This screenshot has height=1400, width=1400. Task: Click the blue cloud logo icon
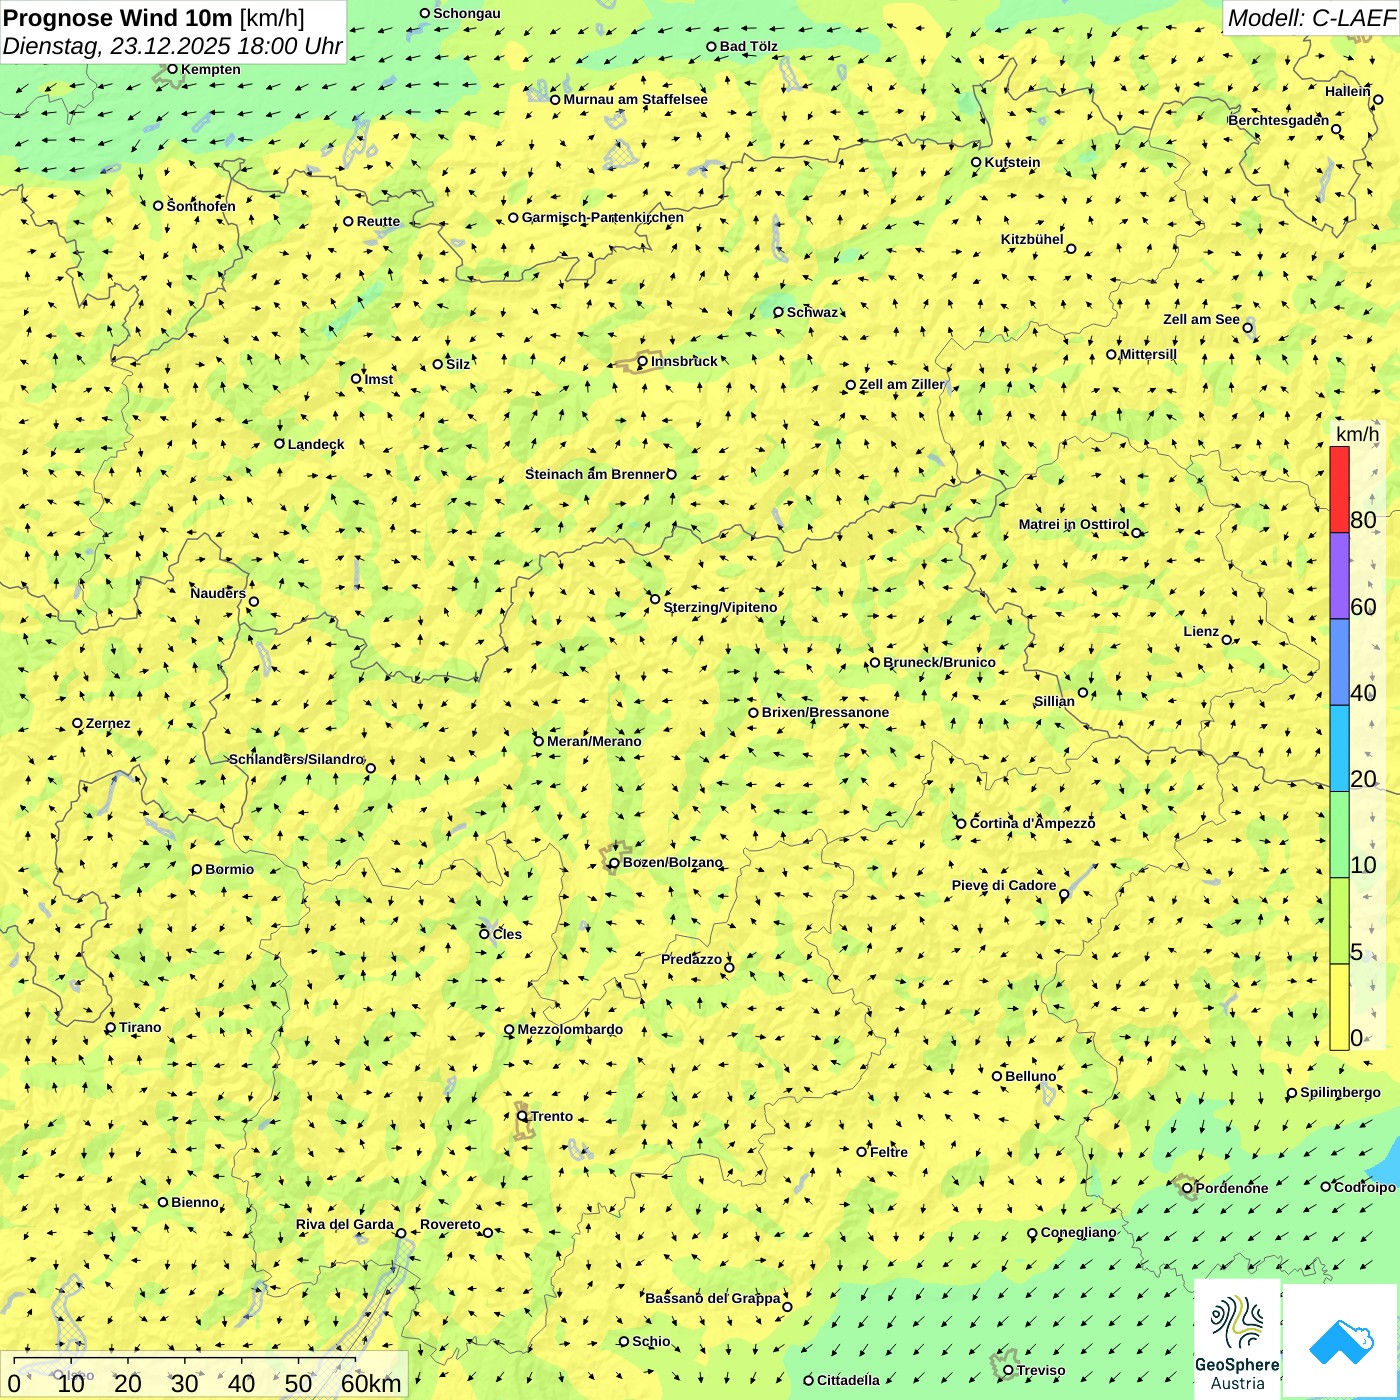click(x=1341, y=1342)
